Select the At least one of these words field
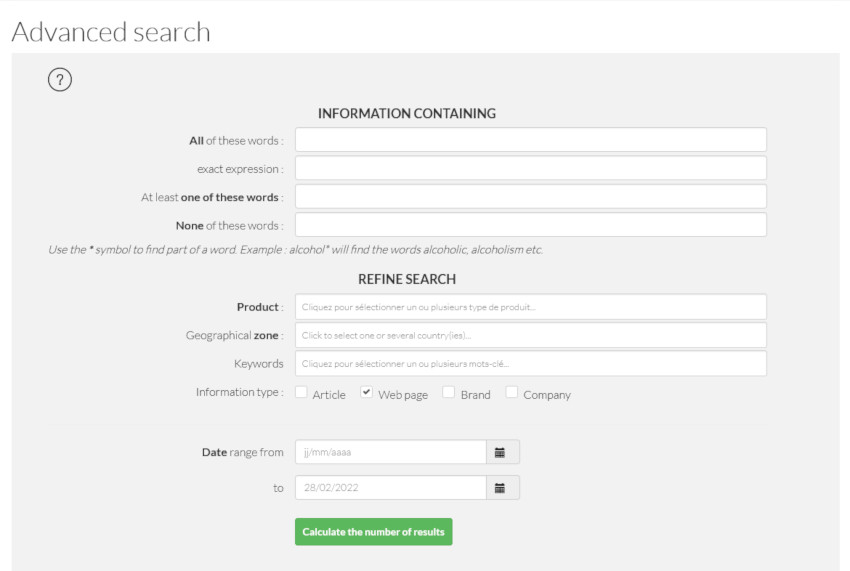The width and height of the screenshot is (850, 571). point(531,196)
